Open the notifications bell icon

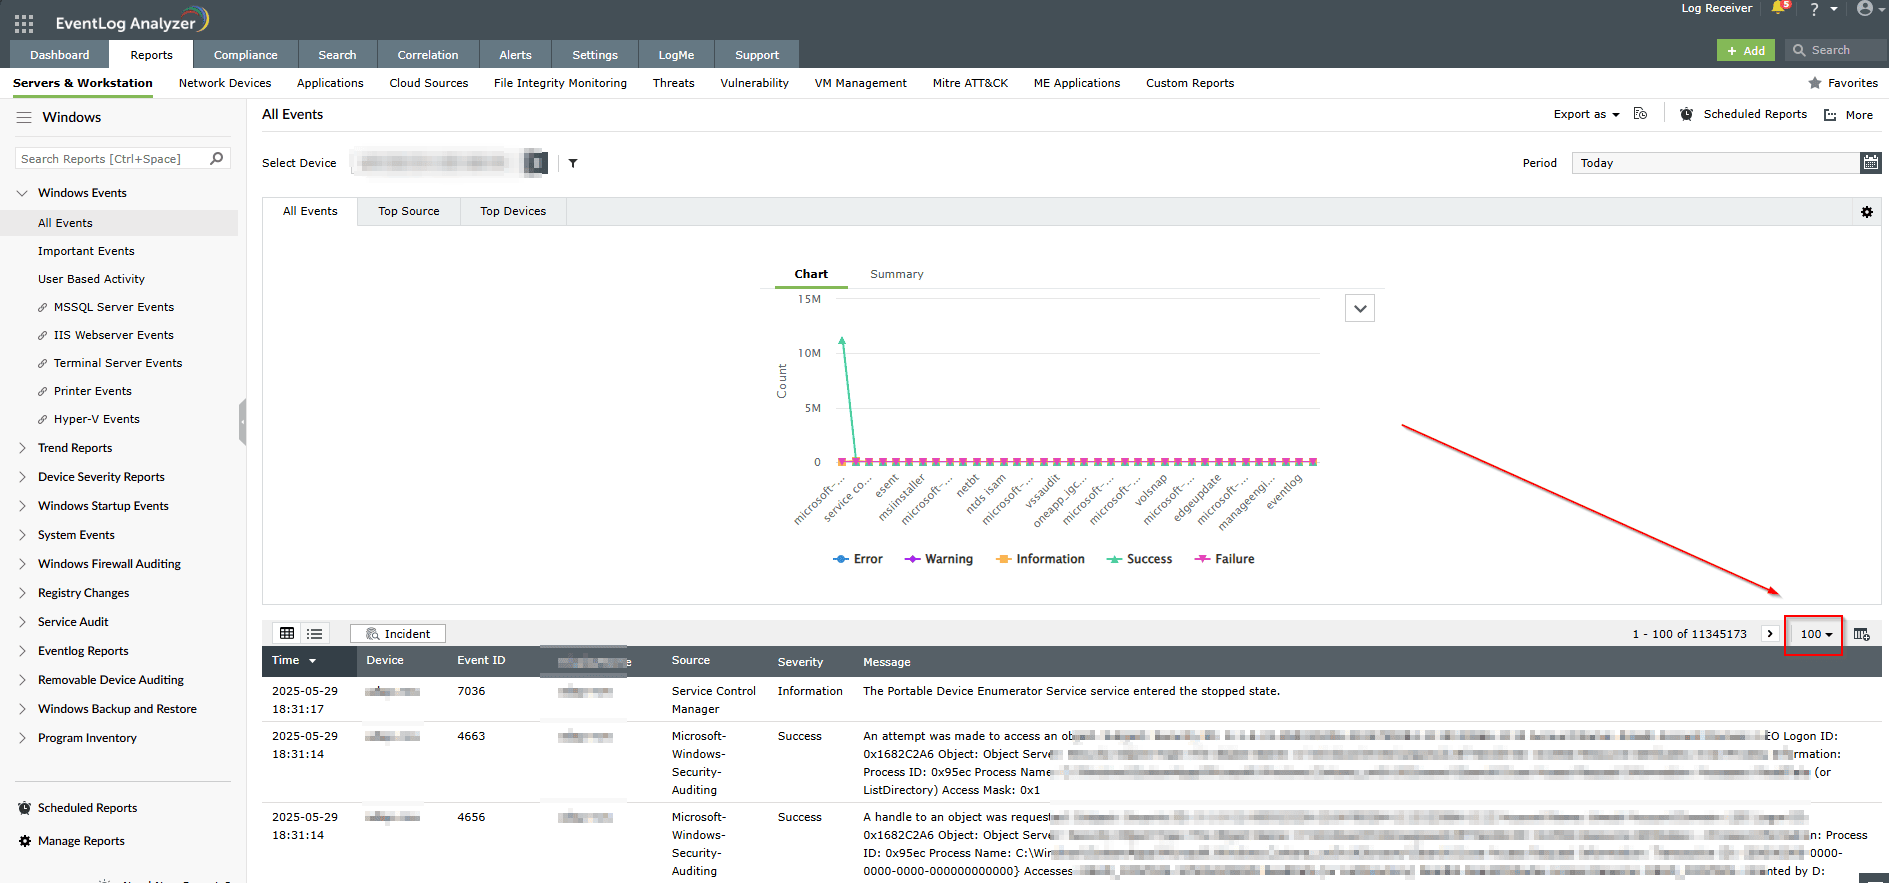point(1779,9)
